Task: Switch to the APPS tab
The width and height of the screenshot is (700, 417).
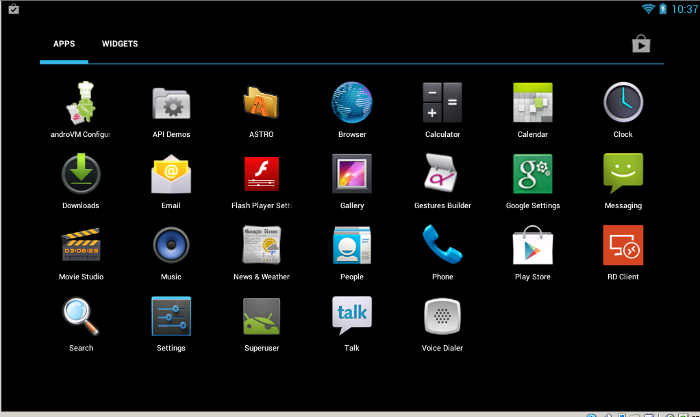Action: pos(64,44)
